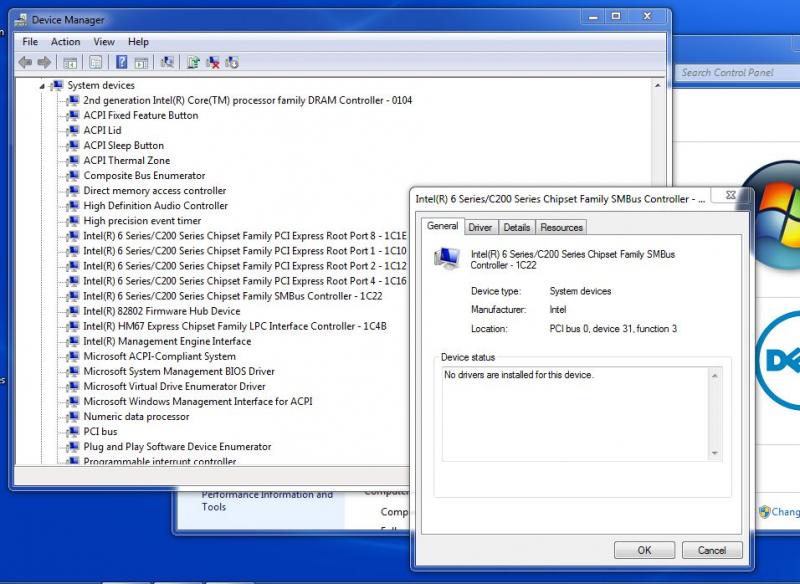This screenshot has width=800, height=584.
Task: Select the DRAM Controller - 0104 device
Action: [247, 100]
